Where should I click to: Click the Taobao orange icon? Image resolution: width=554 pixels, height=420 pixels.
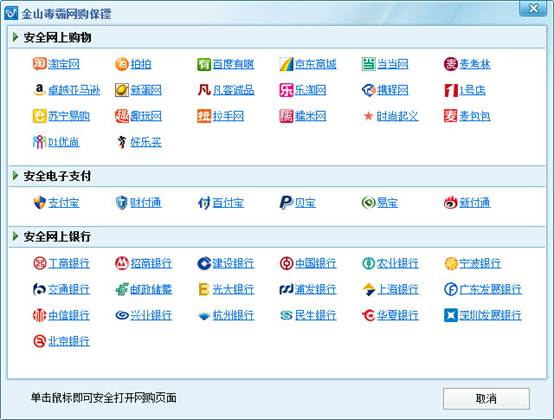pos(39,64)
